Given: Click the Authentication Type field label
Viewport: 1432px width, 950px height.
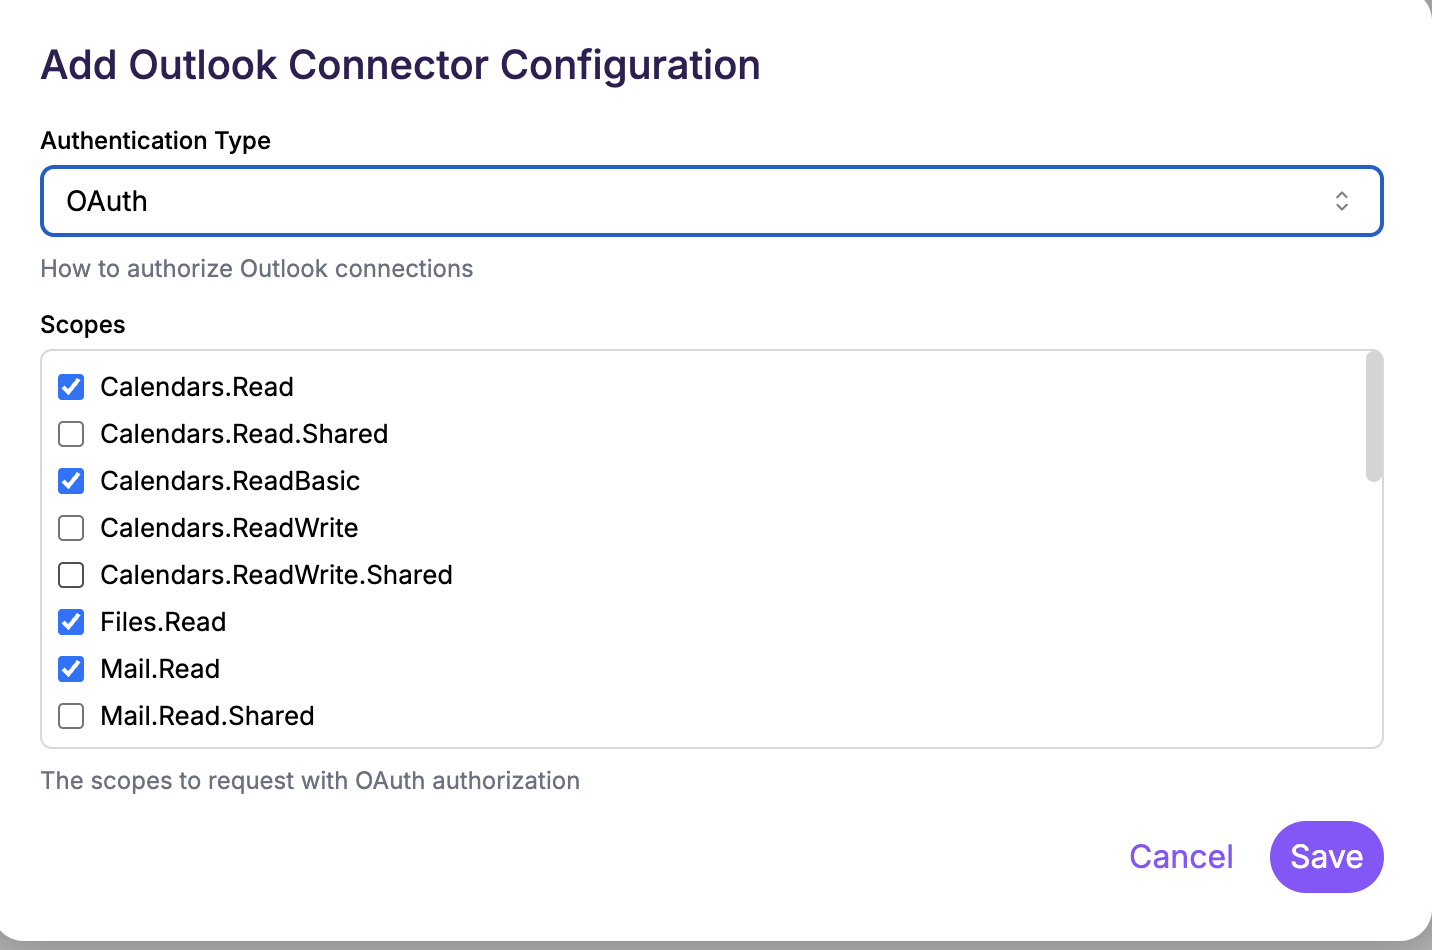Looking at the screenshot, I should point(156,141).
